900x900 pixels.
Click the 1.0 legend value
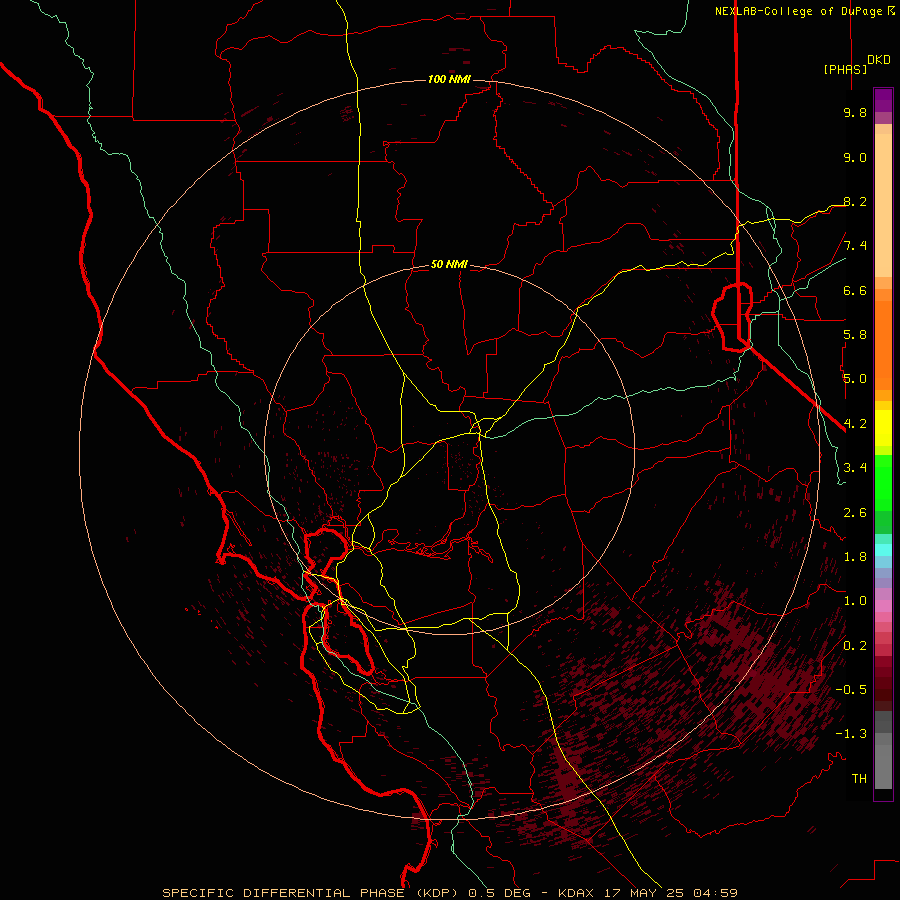pyautogui.click(x=855, y=601)
